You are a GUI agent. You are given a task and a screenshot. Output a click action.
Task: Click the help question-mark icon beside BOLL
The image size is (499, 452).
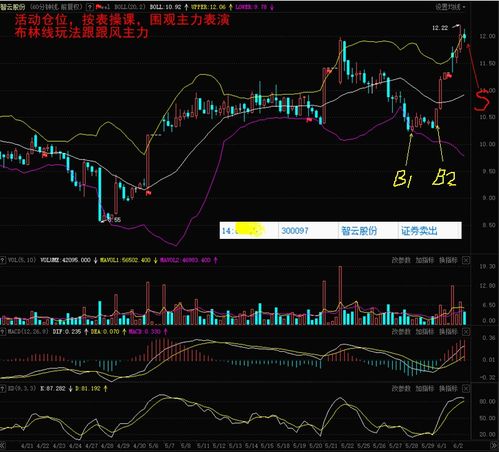coord(90,7)
